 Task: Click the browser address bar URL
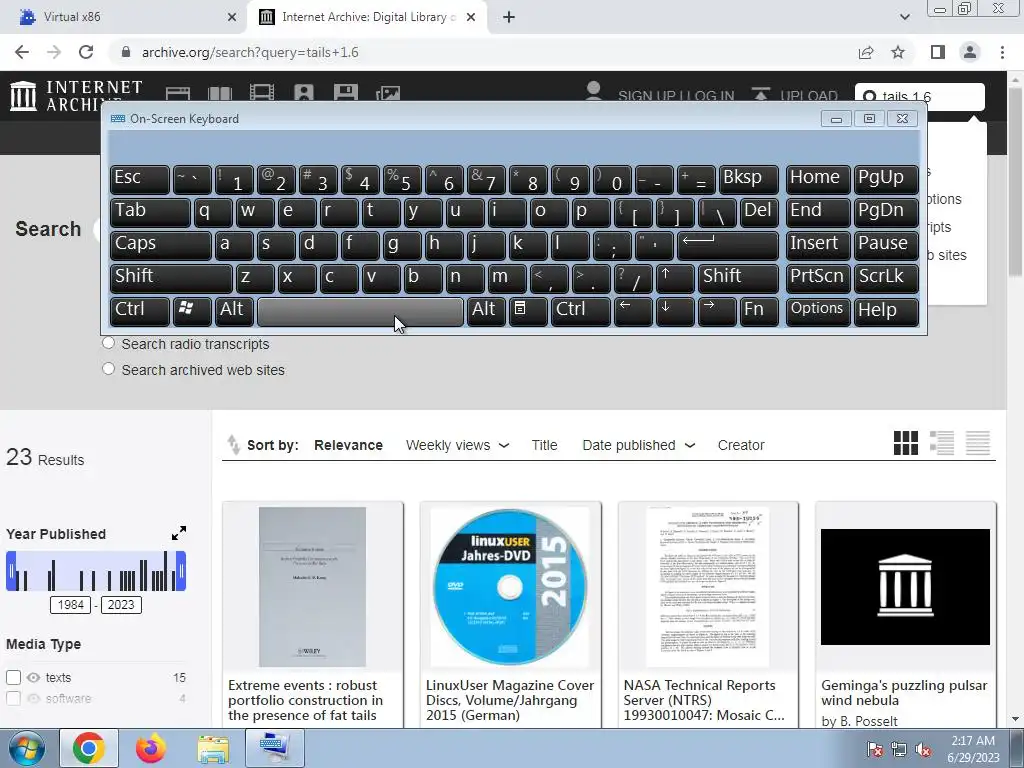250,52
